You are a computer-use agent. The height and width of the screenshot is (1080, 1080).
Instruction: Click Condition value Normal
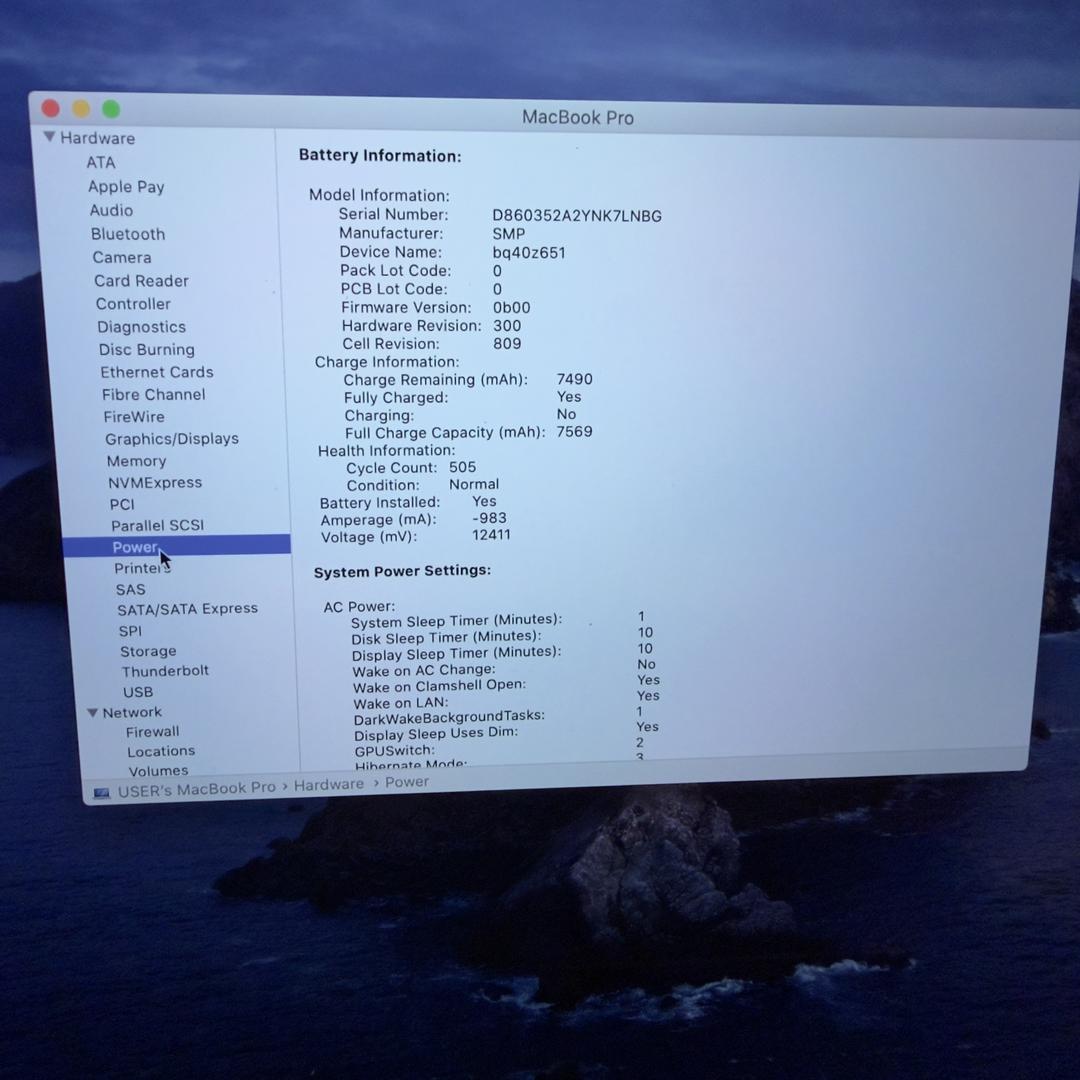tap(474, 484)
